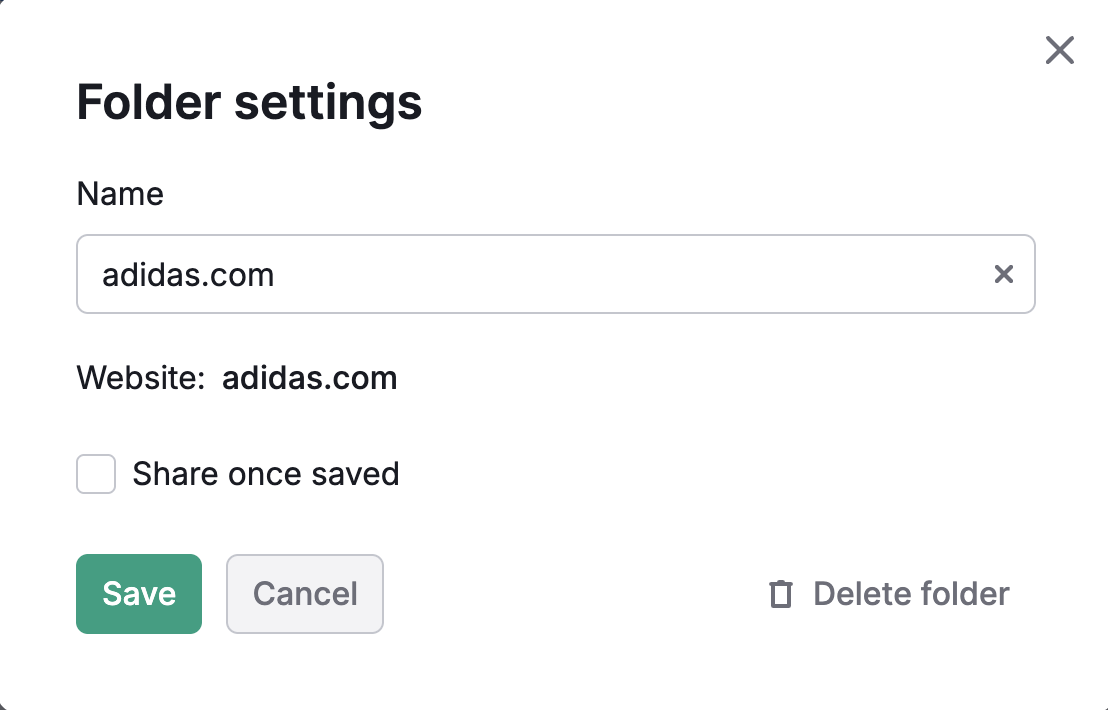The height and width of the screenshot is (710, 1108).
Task: Click the word 'Folder' in the dialog title
Action: coord(148,102)
